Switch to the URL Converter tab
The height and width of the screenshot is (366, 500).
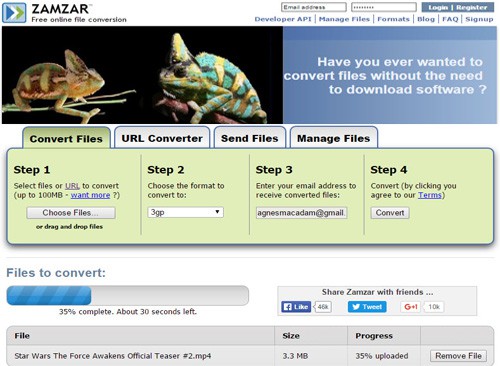(x=162, y=138)
